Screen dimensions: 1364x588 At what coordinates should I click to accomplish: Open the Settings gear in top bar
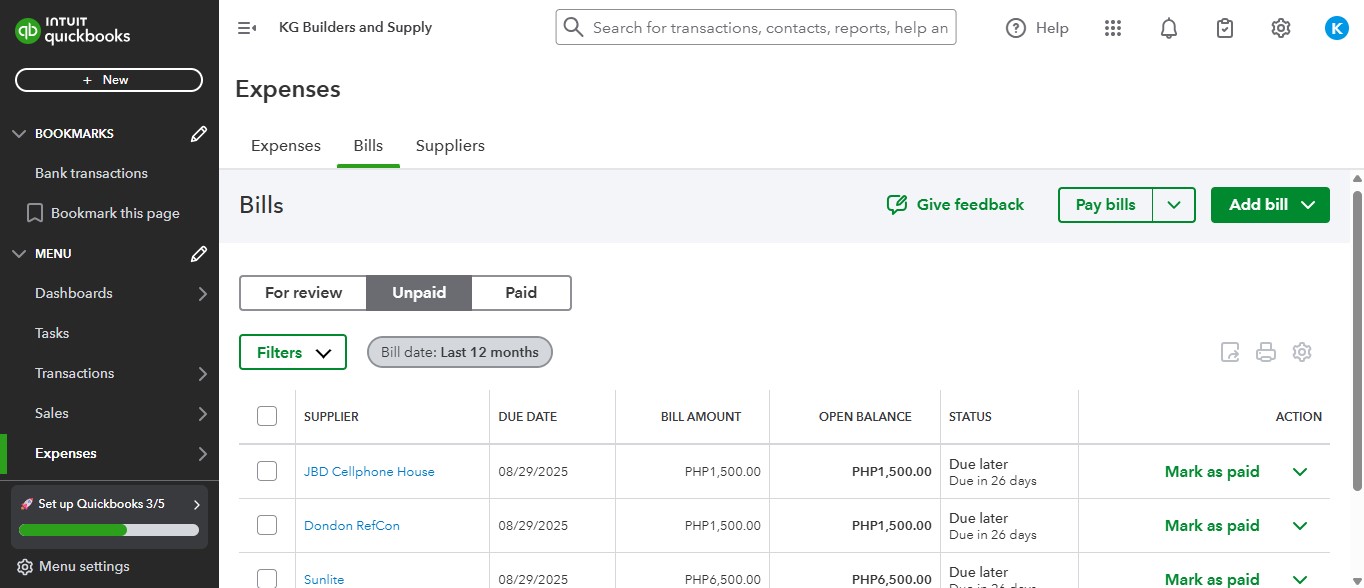1281,28
